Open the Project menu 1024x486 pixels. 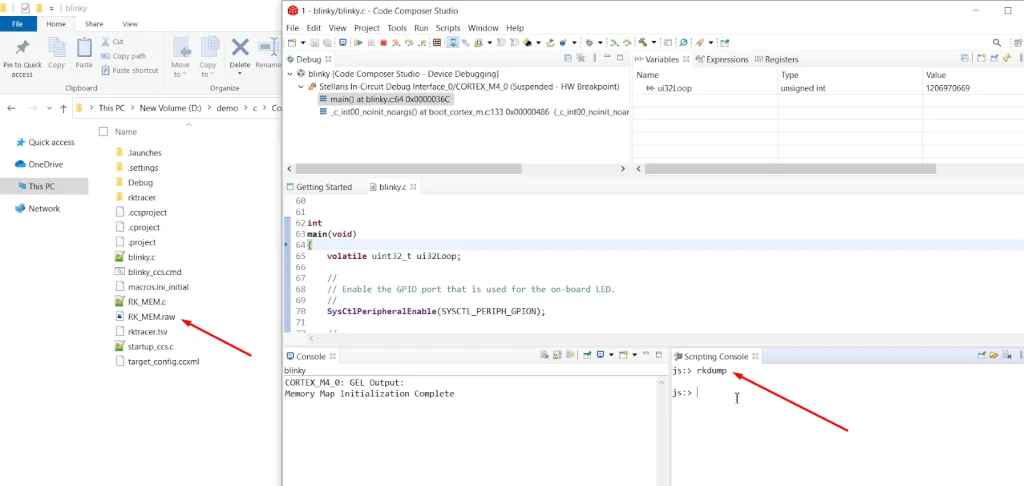point(367,28)
